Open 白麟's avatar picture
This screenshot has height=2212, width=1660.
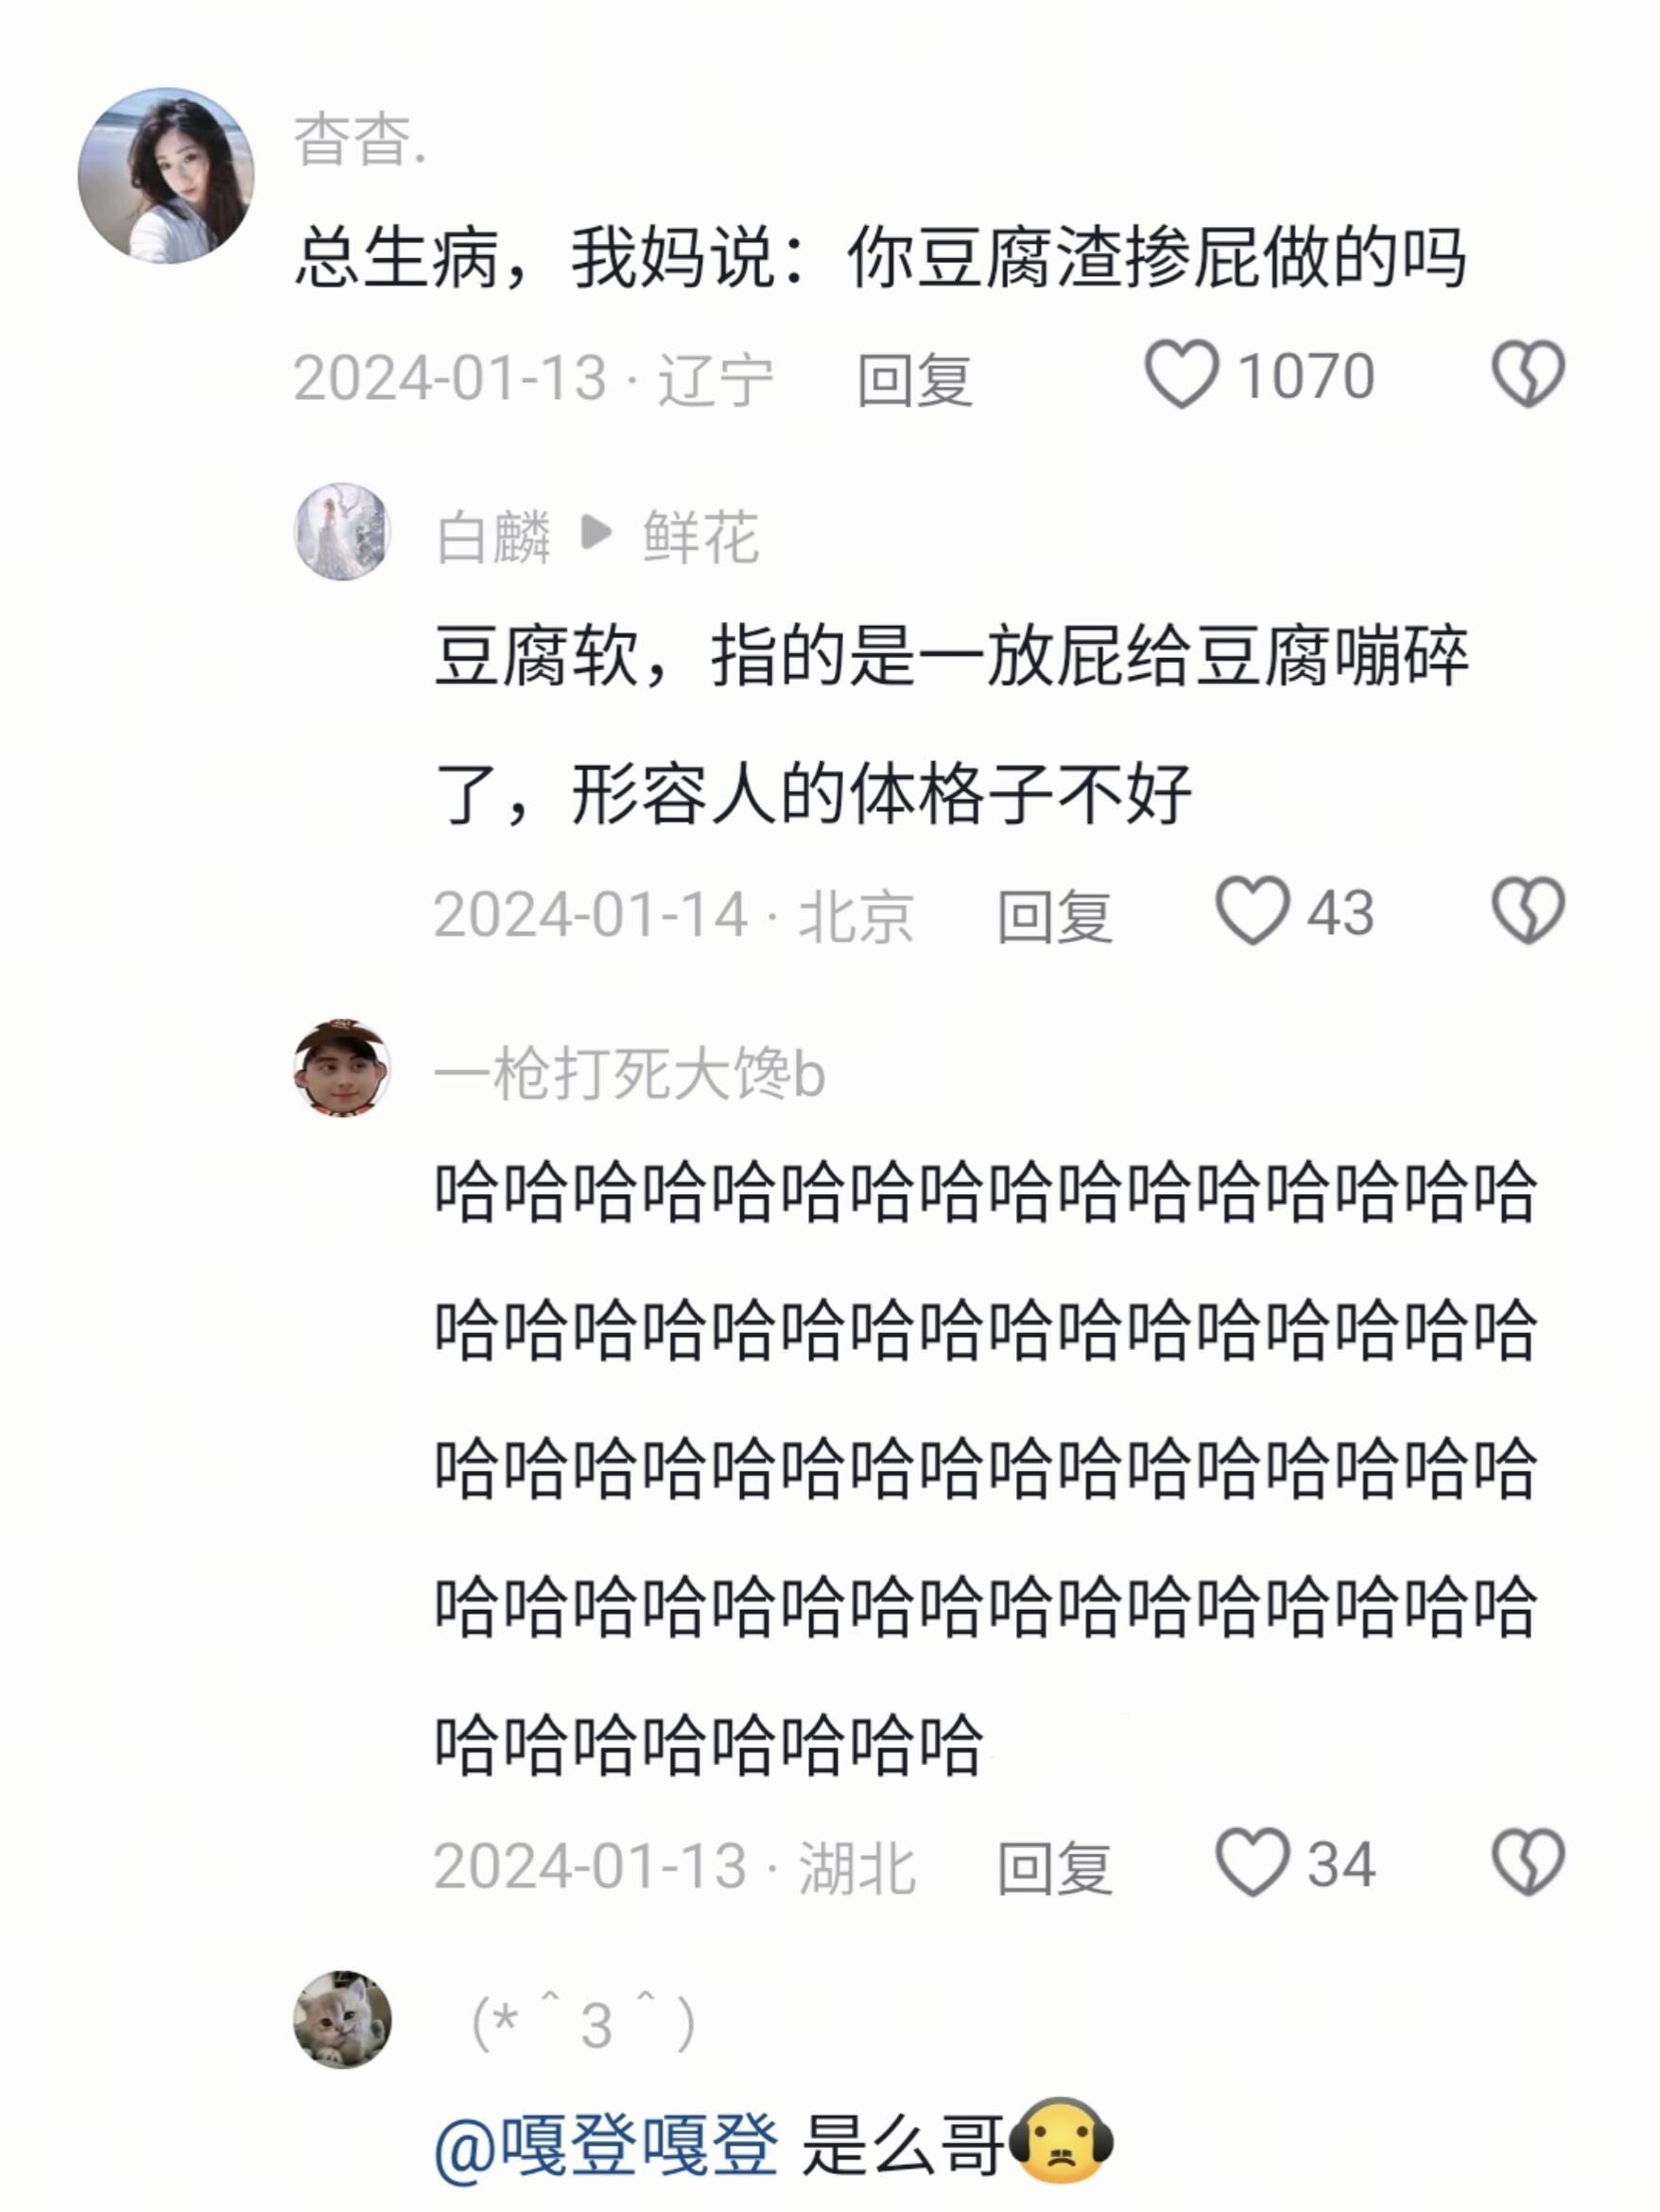(x=342, y=532)
